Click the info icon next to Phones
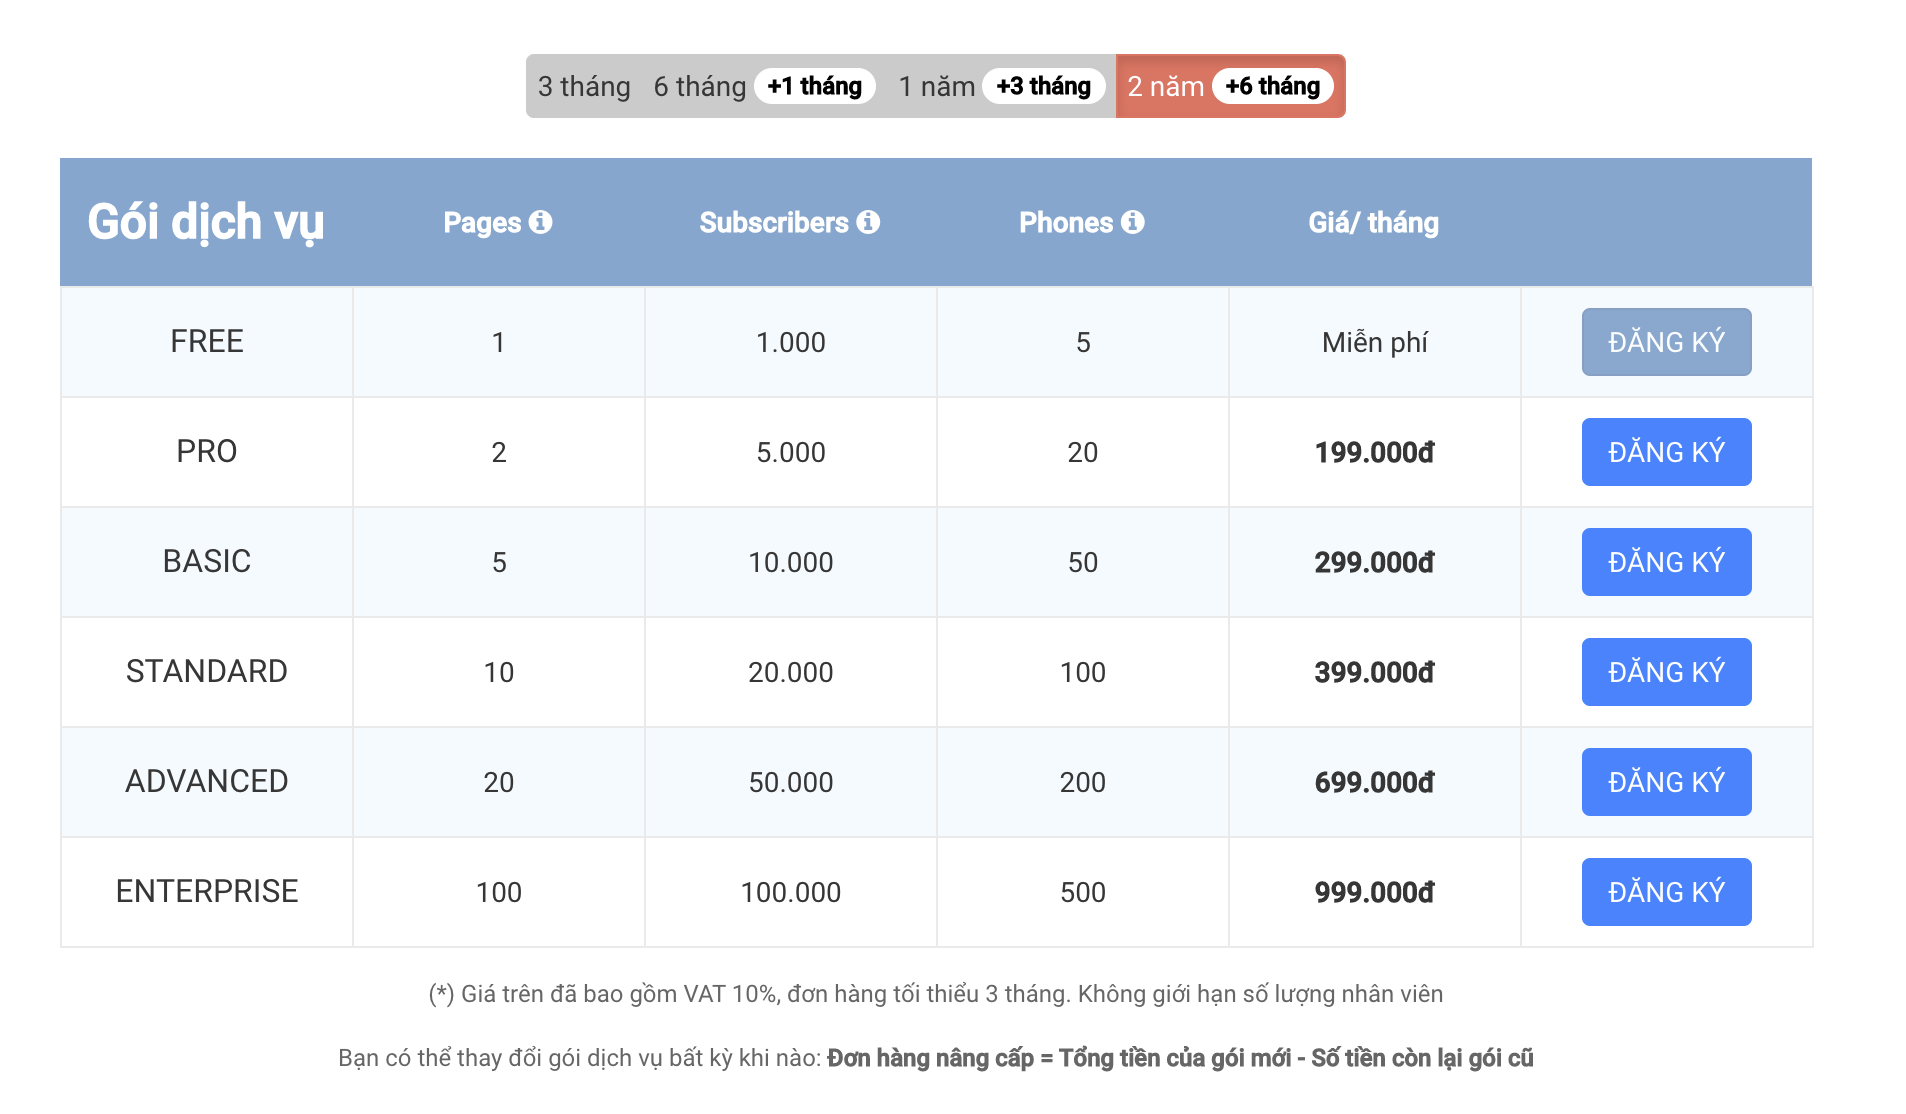The height and width of the screenshot is (1114, 1906). click(x=1132, y=222)
